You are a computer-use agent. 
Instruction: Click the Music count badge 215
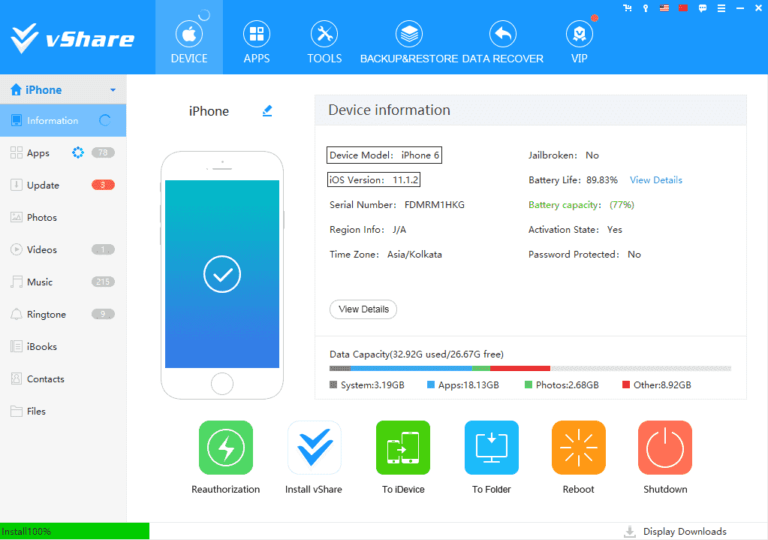pos(103,282)
